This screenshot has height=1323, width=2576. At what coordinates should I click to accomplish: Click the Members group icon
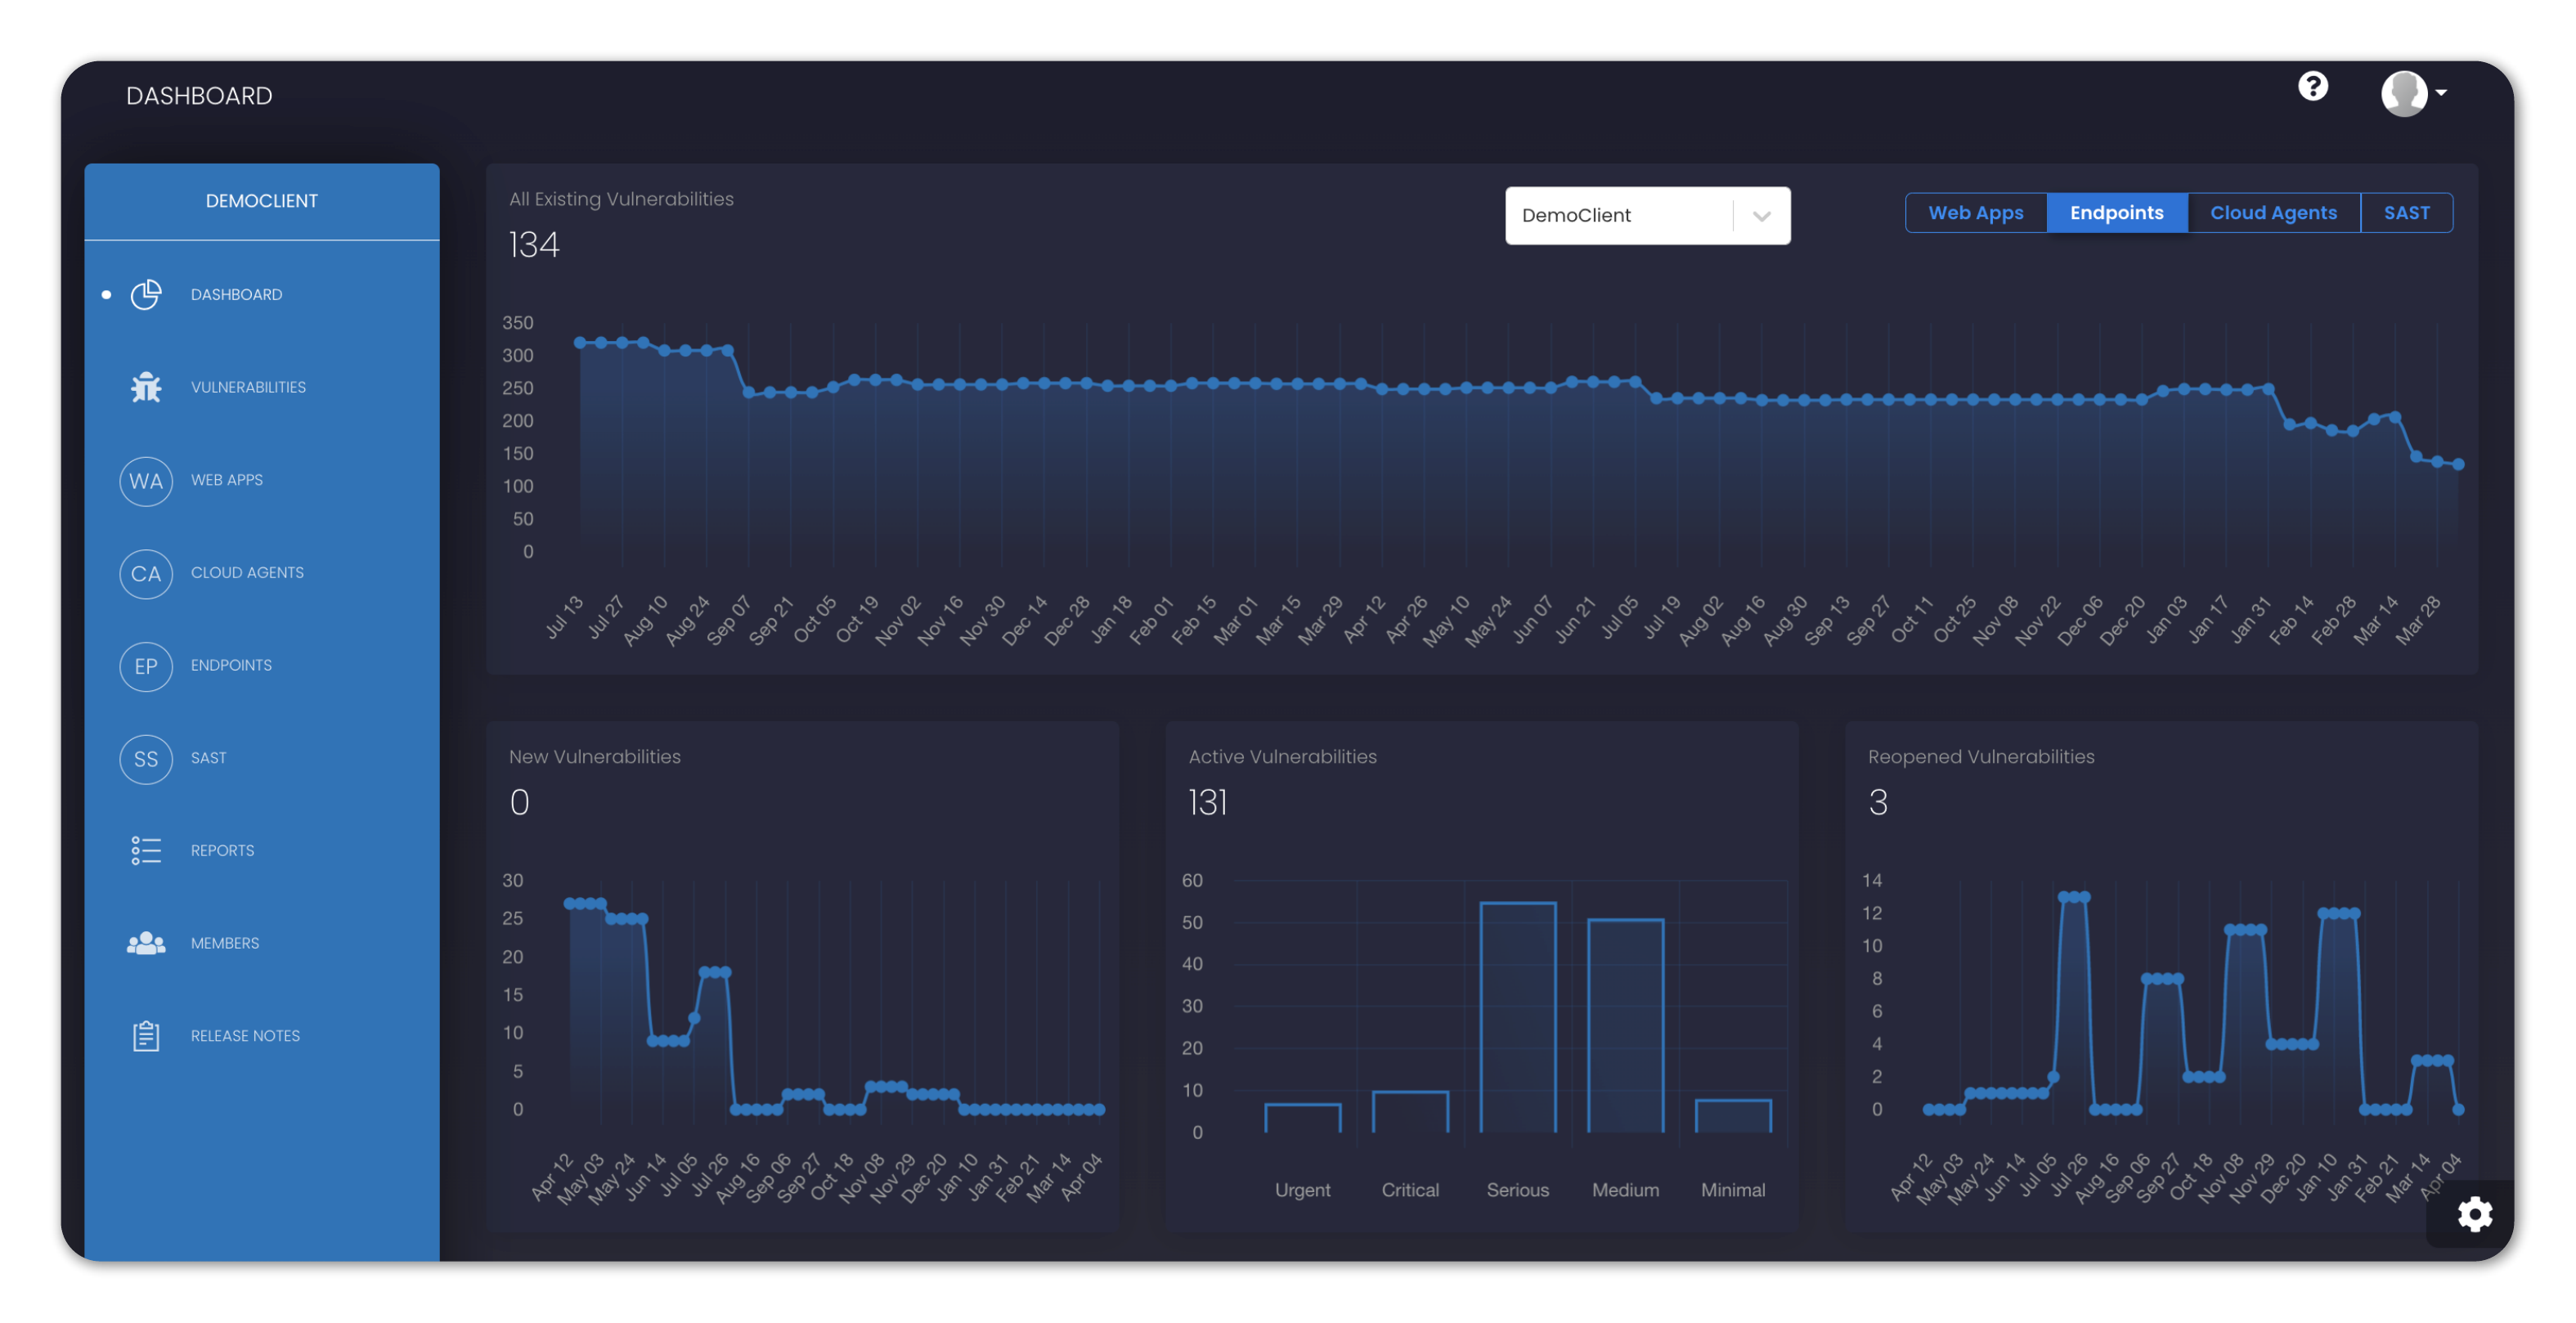point(146,943)
